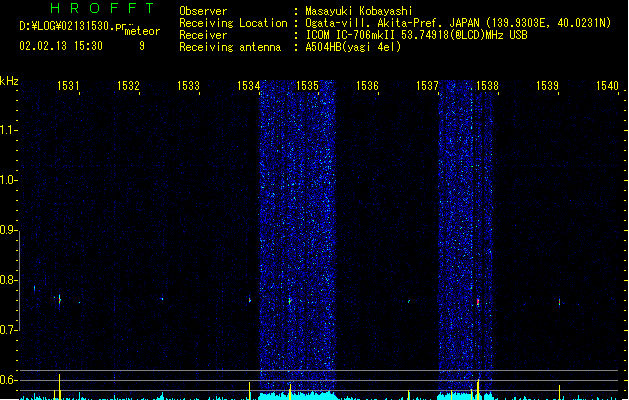
Task: Click the kHz axis unit label
Action: [x=9, y=81]
